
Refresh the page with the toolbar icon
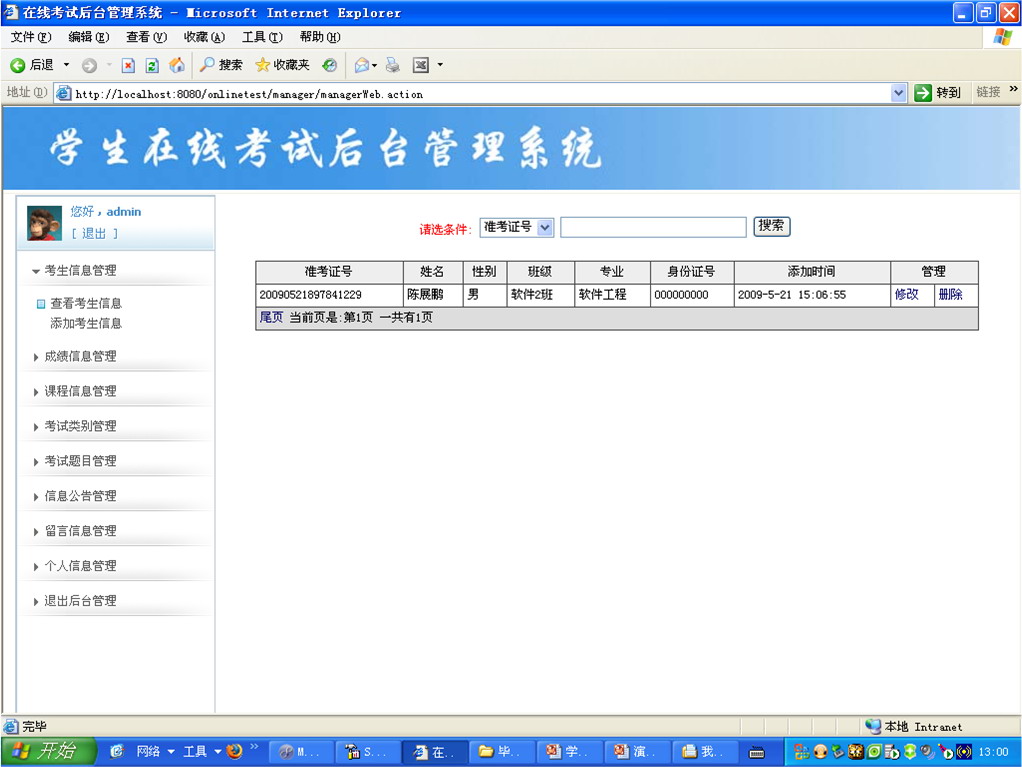(152, 65)
